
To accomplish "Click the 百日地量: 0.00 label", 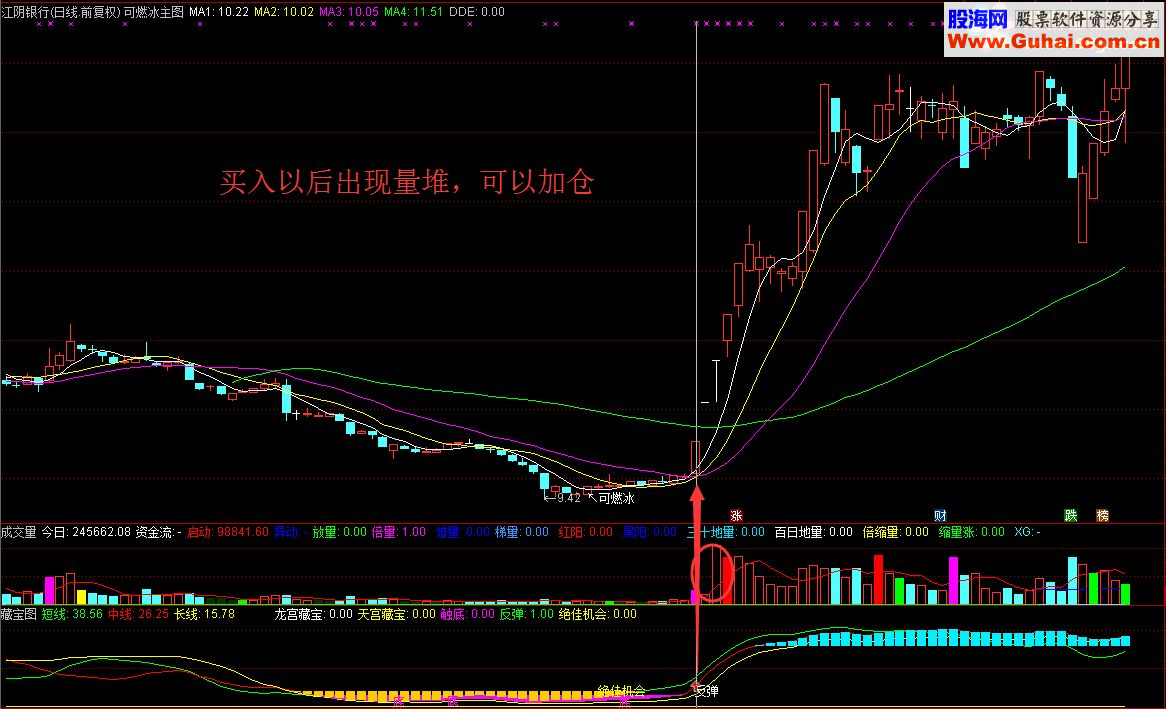I will (x=814, y=532).
